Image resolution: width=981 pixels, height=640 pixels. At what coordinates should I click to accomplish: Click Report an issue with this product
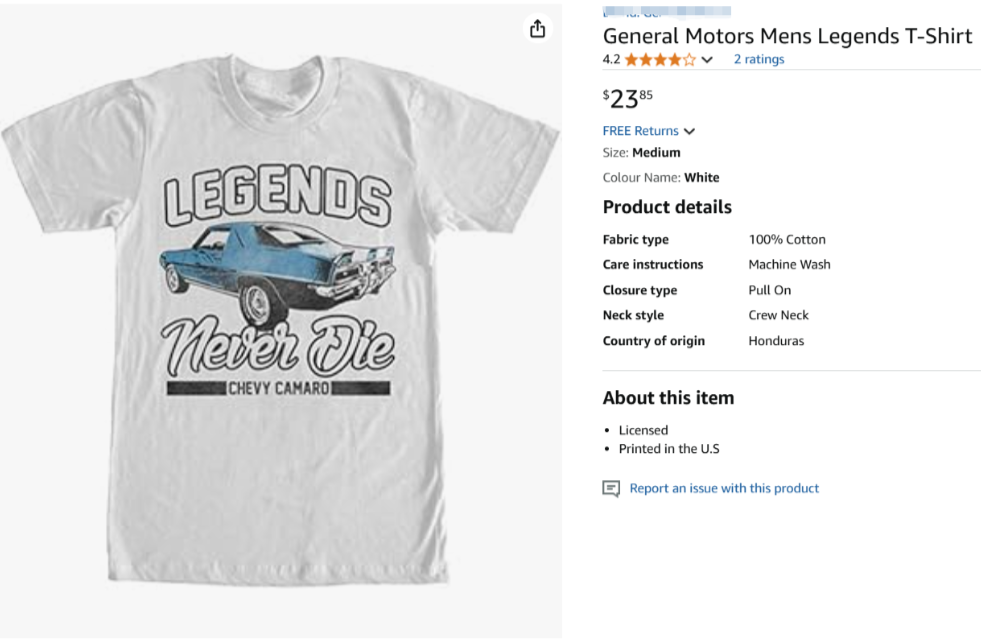tap(724, 489)
